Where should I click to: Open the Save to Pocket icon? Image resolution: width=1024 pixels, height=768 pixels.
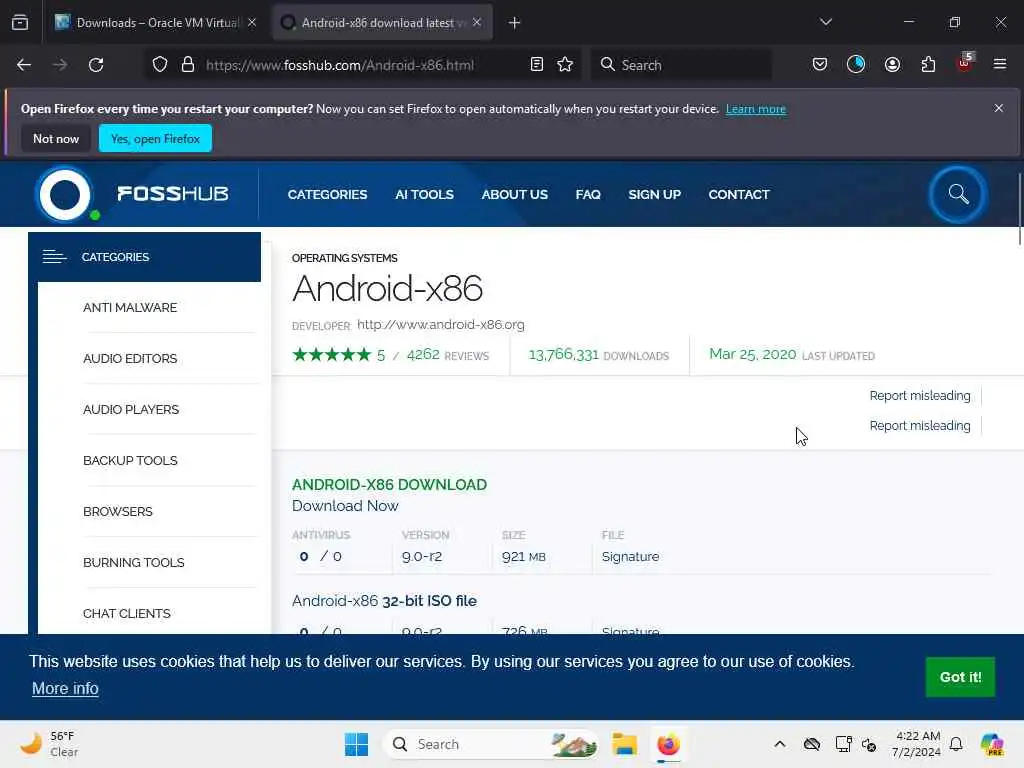[820, 65]
